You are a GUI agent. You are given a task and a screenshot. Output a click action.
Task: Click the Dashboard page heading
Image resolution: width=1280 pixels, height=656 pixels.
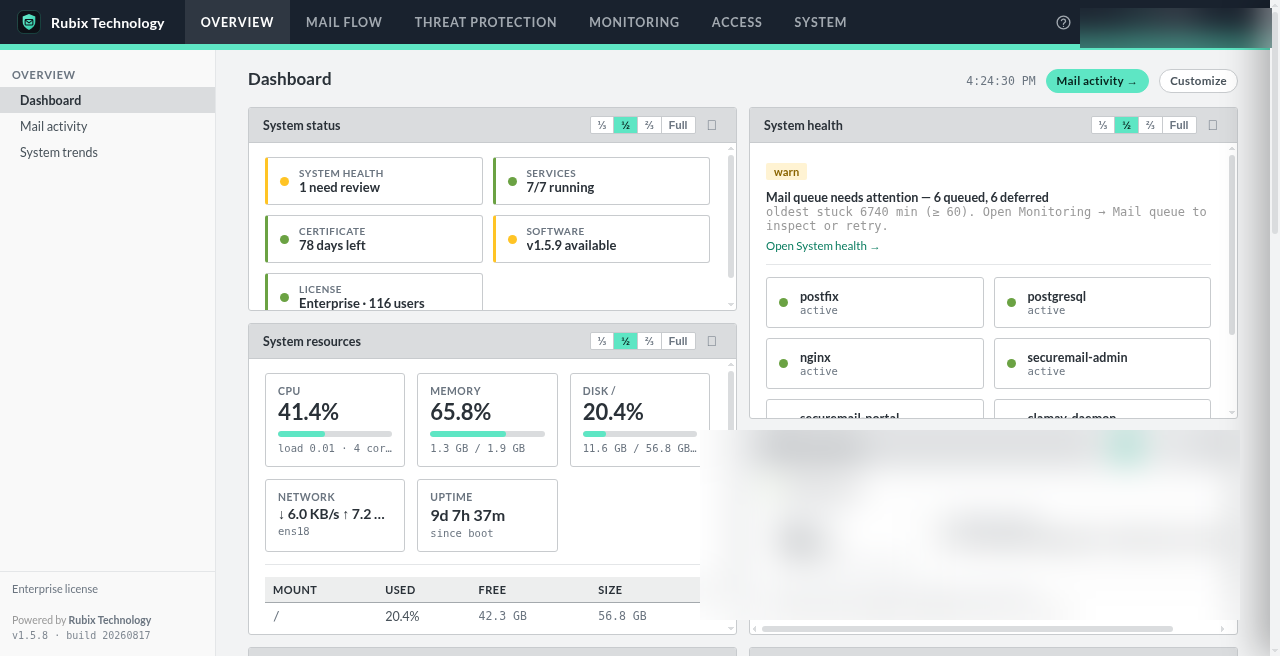[x=290, y=79]
